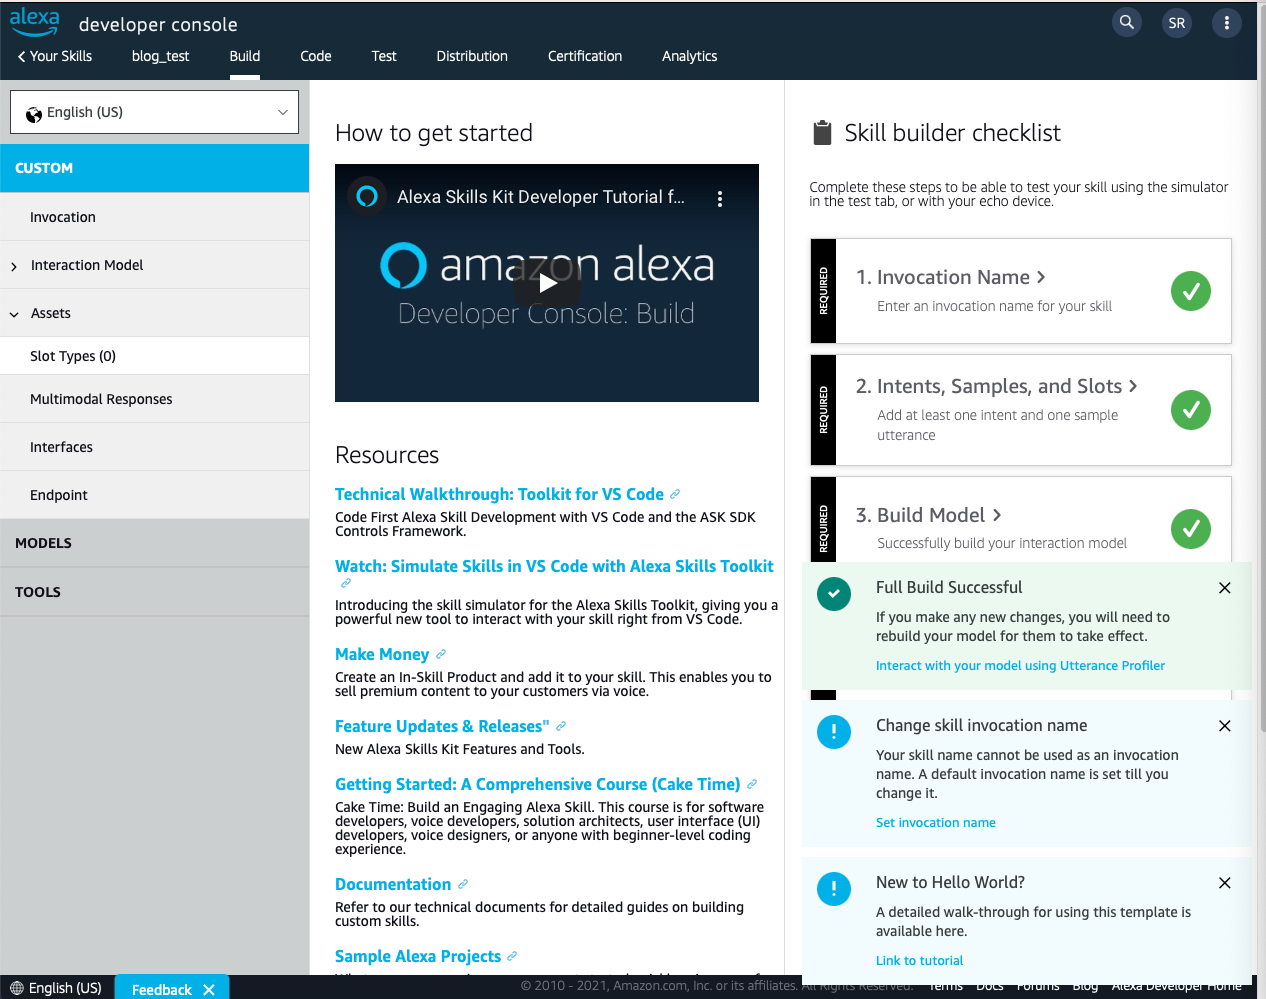Click external link icon after Technical Walkthrough
This screenshot has width=1266, height=999.
(675, 494)
